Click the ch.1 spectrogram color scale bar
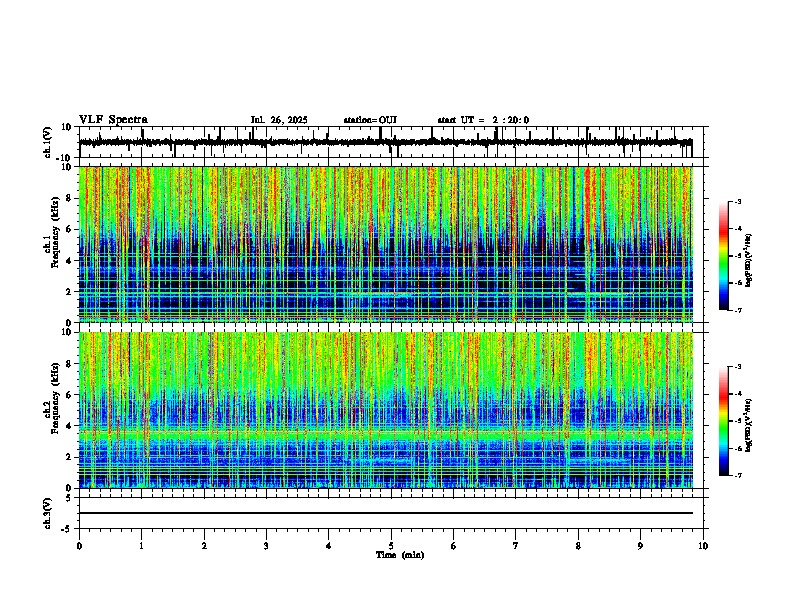Image resolution: width=792 pixels, height=612 pixels. pyautogui.click(x=723, y=256)
